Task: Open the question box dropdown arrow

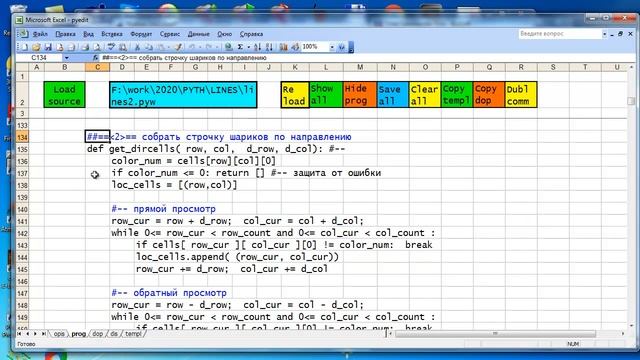Action: pos(604,34)
